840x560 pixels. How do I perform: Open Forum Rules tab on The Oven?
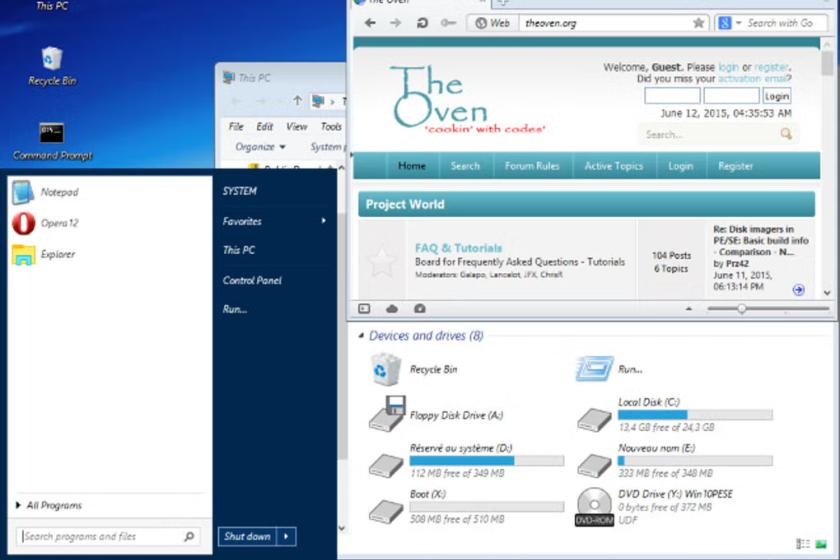click(532, 166)
